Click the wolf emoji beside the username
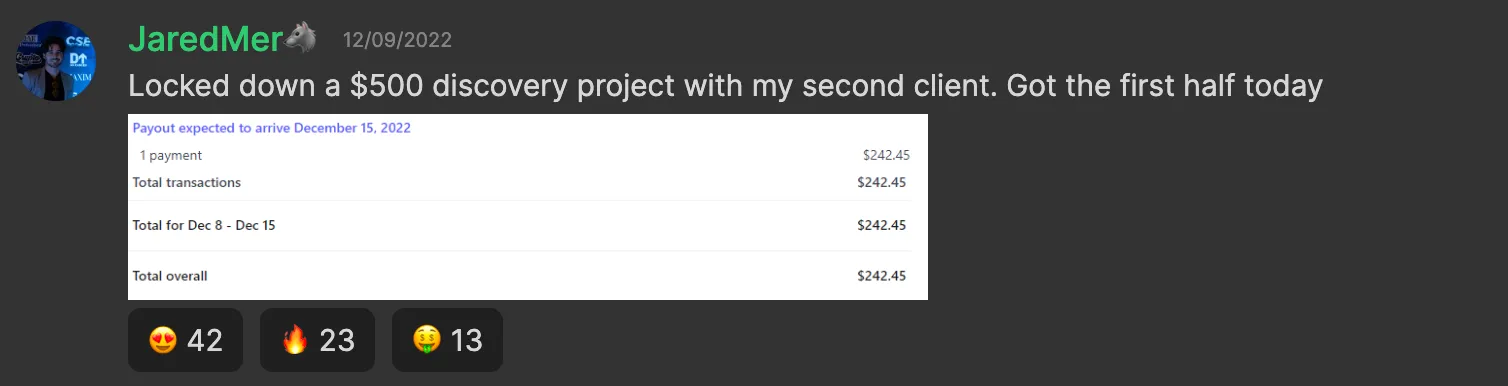 point(301,39)
